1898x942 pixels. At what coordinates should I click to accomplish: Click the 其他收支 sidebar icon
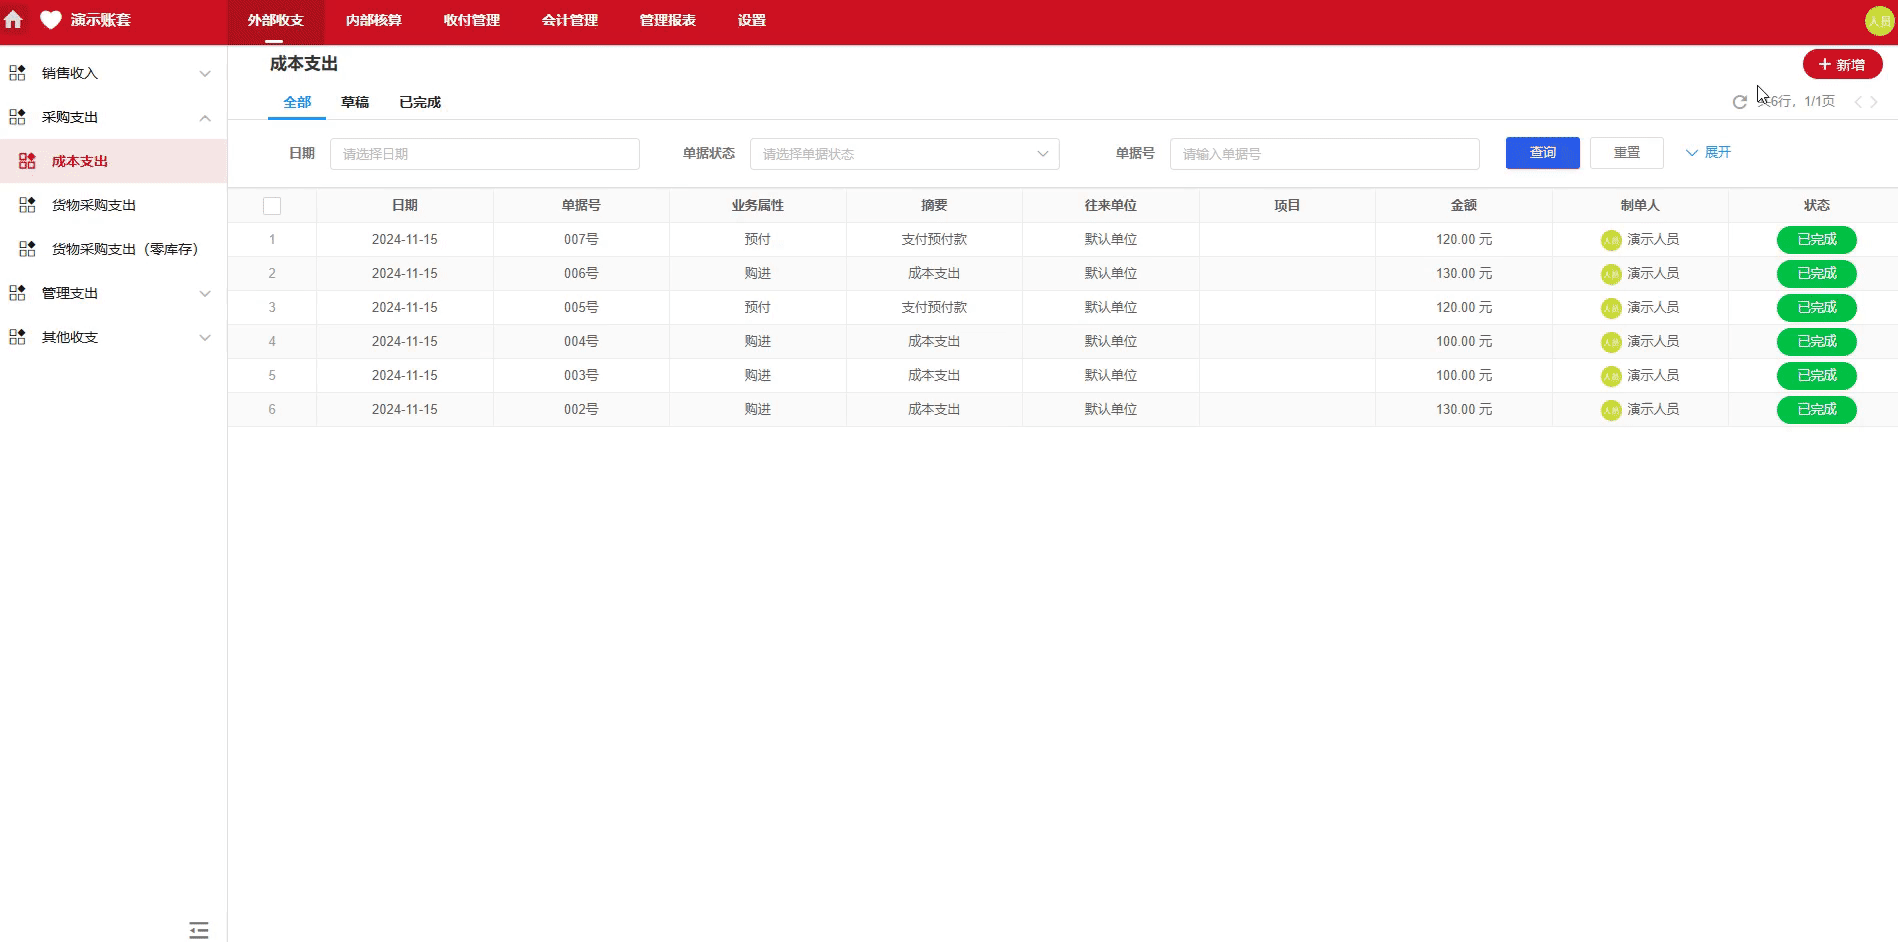[x=16, y=337]
